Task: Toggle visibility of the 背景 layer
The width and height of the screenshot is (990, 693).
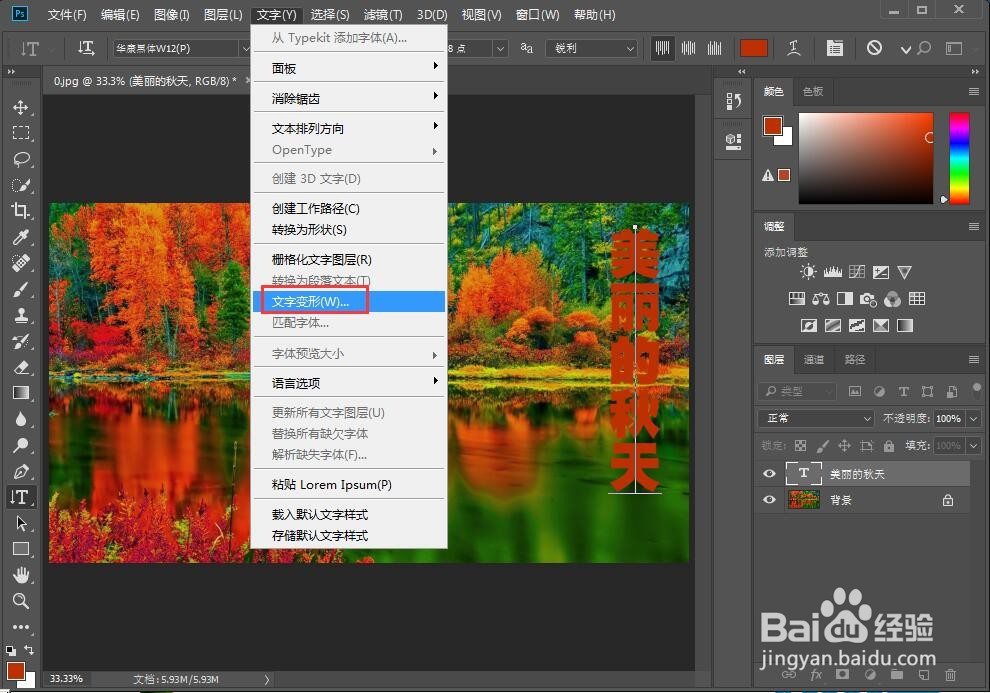Action: [768, 499]
